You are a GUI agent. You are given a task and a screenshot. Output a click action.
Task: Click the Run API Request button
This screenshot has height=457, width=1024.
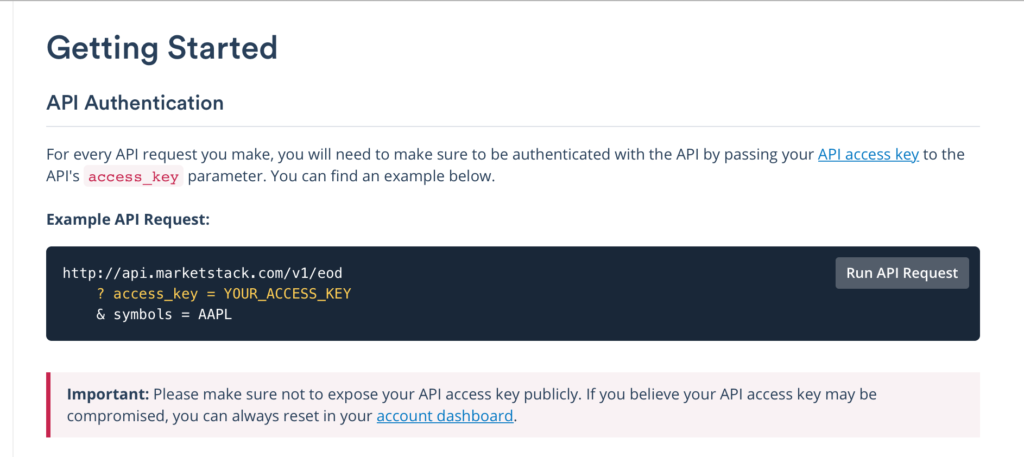(902, 273)
